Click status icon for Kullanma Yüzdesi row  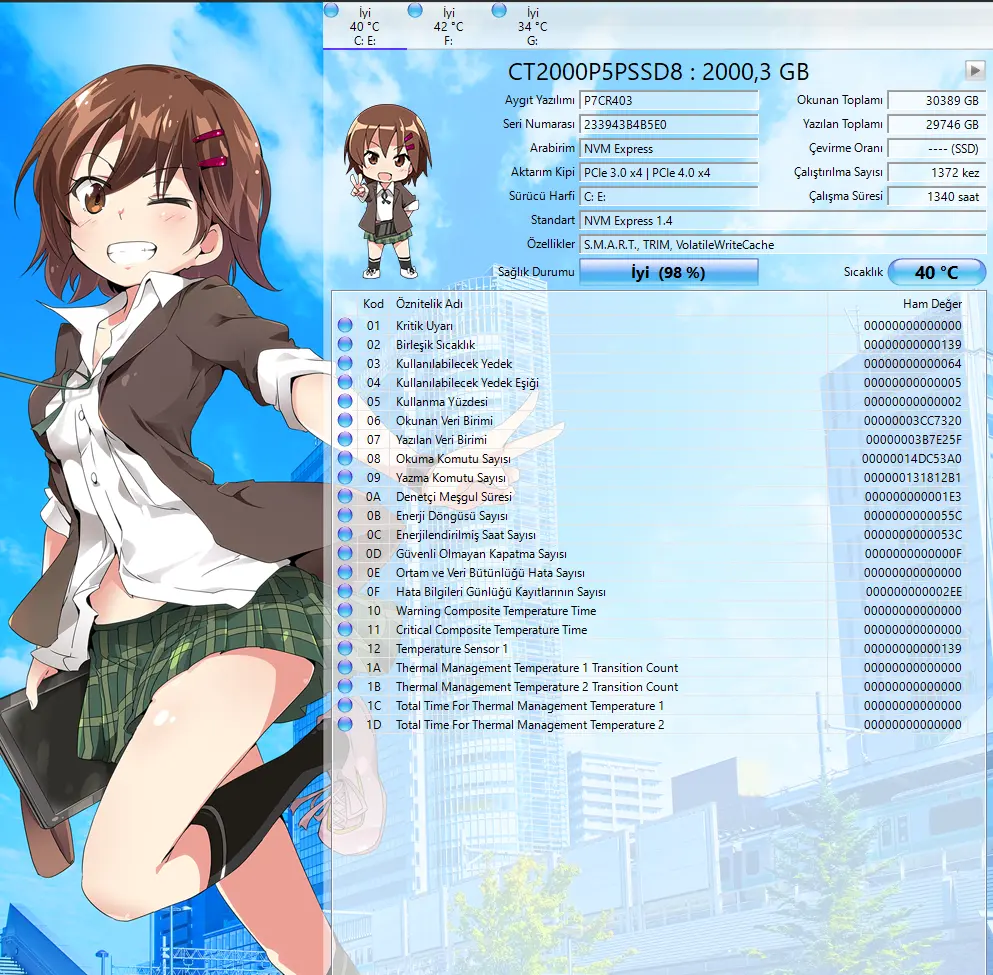tap(345, 401)
